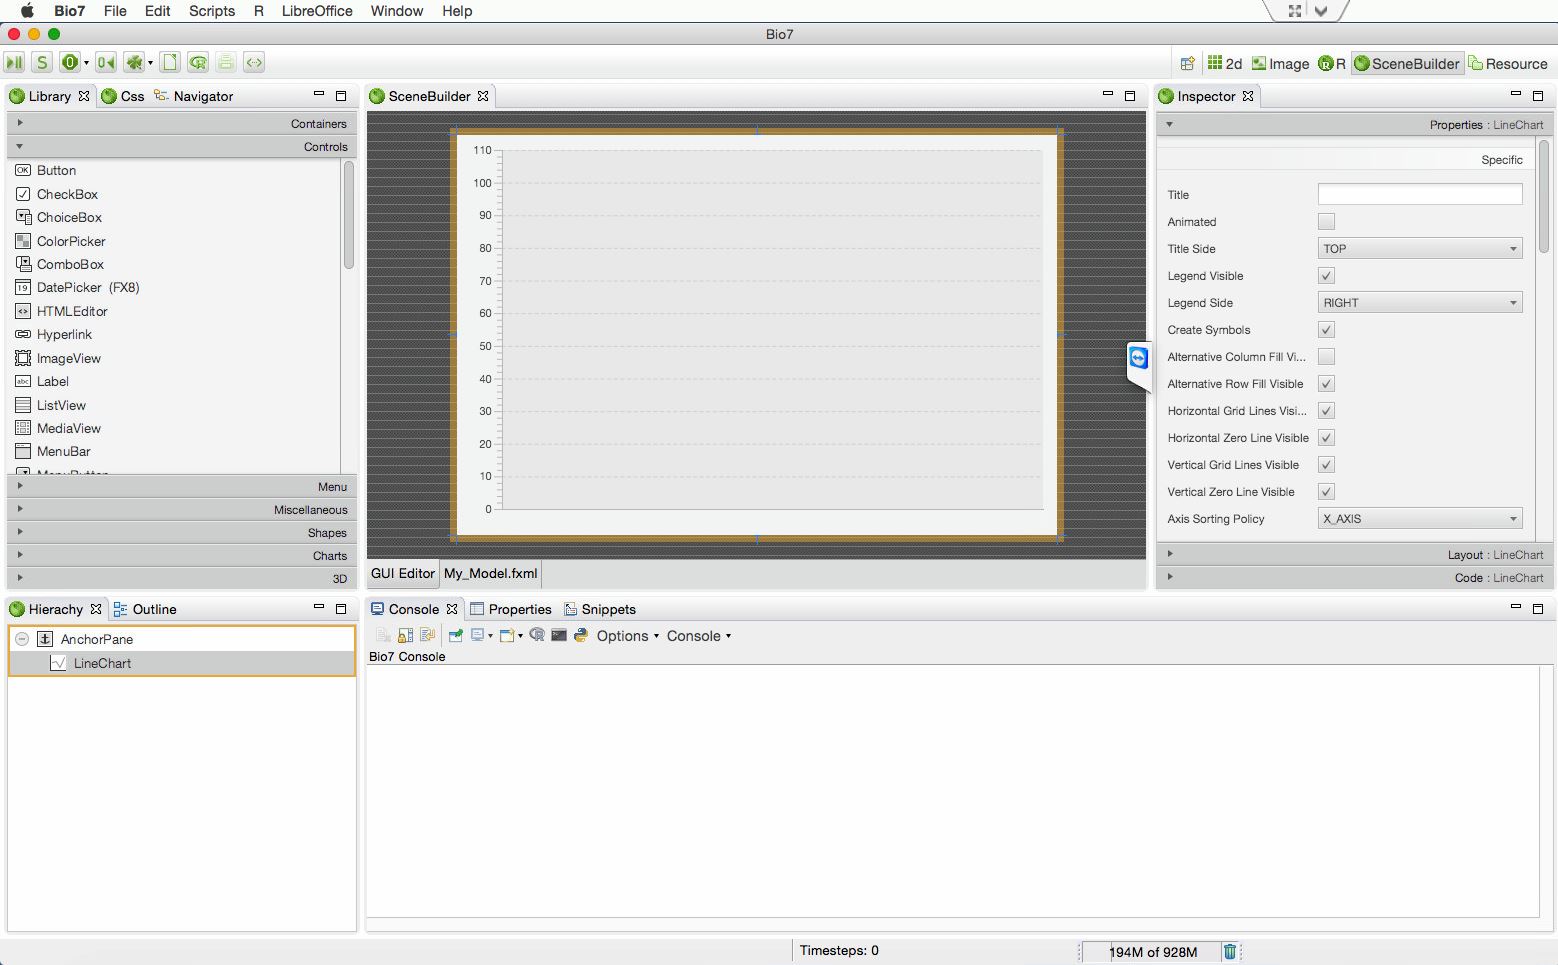Click the green code brackets toolbar icon
This screenshot has height=965, width=1558.
click(x=254, y=62)
